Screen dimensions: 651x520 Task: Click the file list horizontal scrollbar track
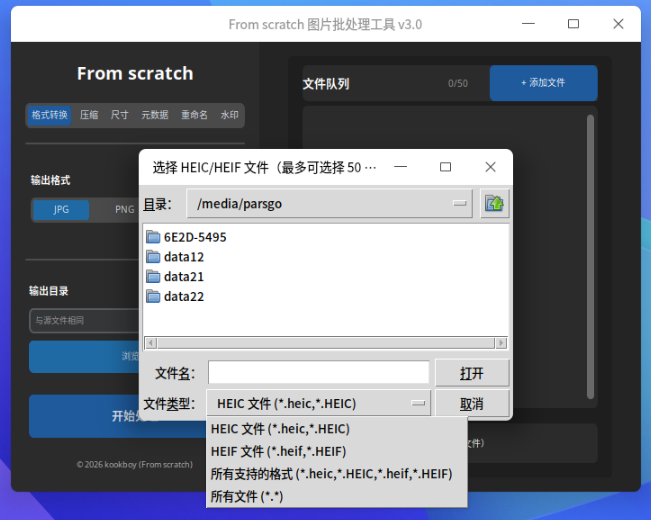(326, 343)
